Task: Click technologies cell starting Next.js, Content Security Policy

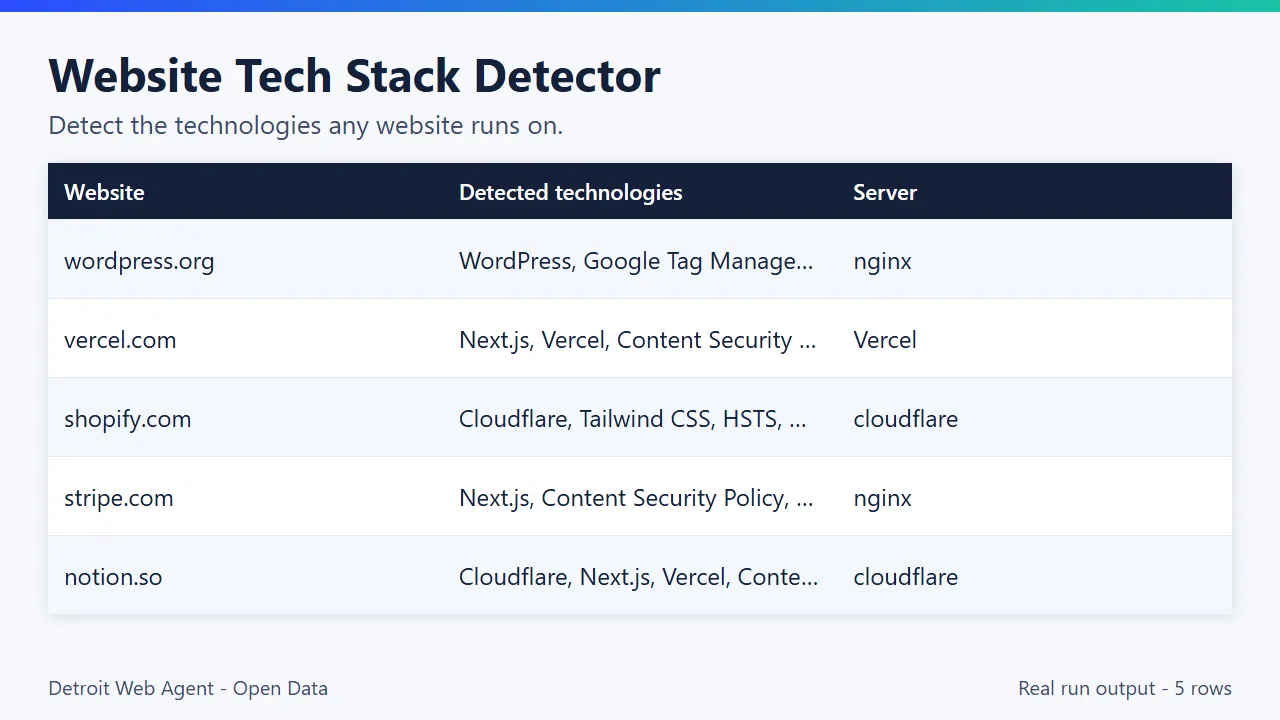Action: [x=640, y=498]
